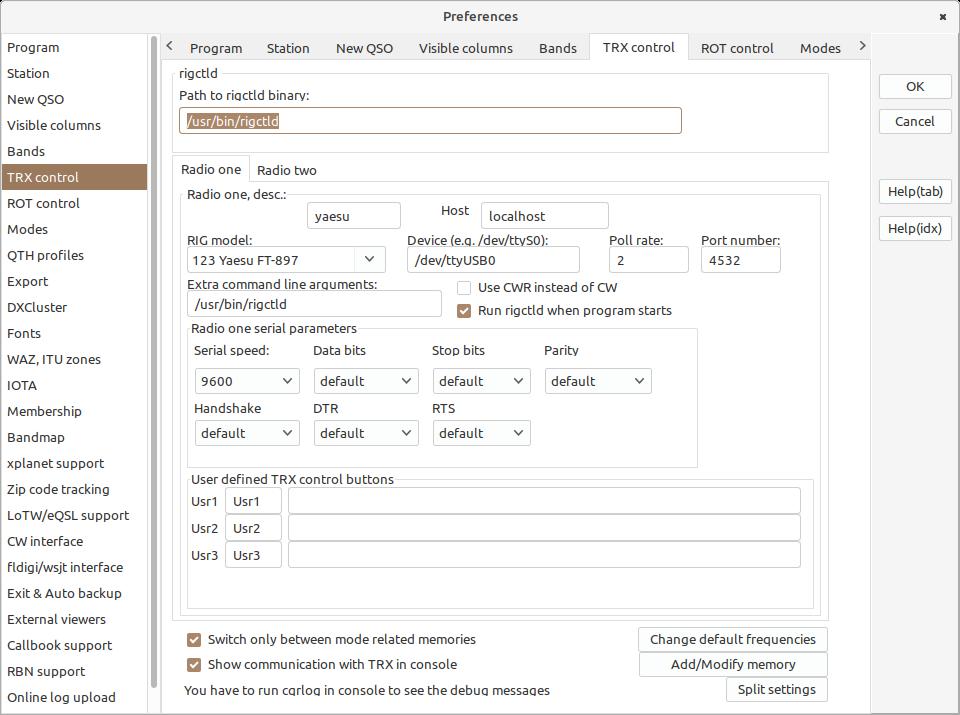This screenshot has width=960, height=715.
Task: Open Membership in the sidebar
Action: [74, 411]
